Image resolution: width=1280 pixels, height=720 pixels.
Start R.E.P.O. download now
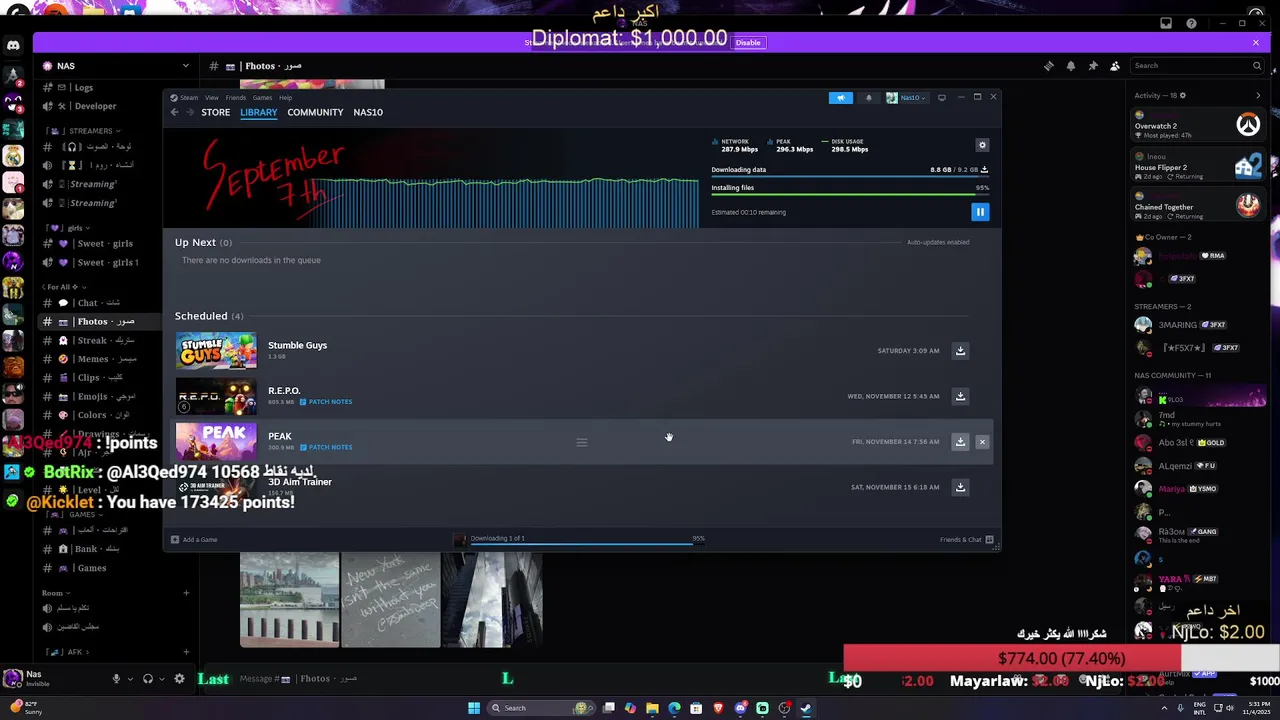[x=960, y=396]
